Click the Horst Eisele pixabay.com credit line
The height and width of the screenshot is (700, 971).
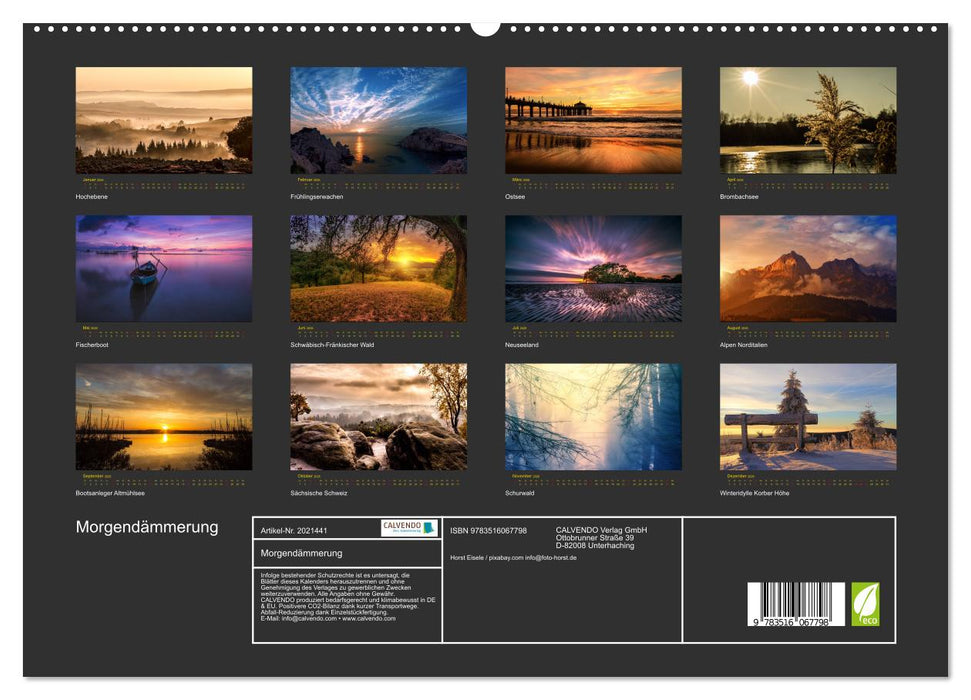pos(513,557)
